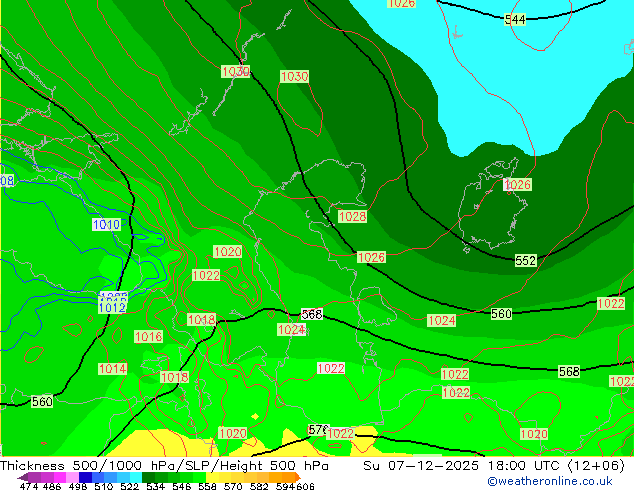Click the 474 legend scale value
Image resolution: width=634 pixels, height=490 pixels.
pos(28,486)
